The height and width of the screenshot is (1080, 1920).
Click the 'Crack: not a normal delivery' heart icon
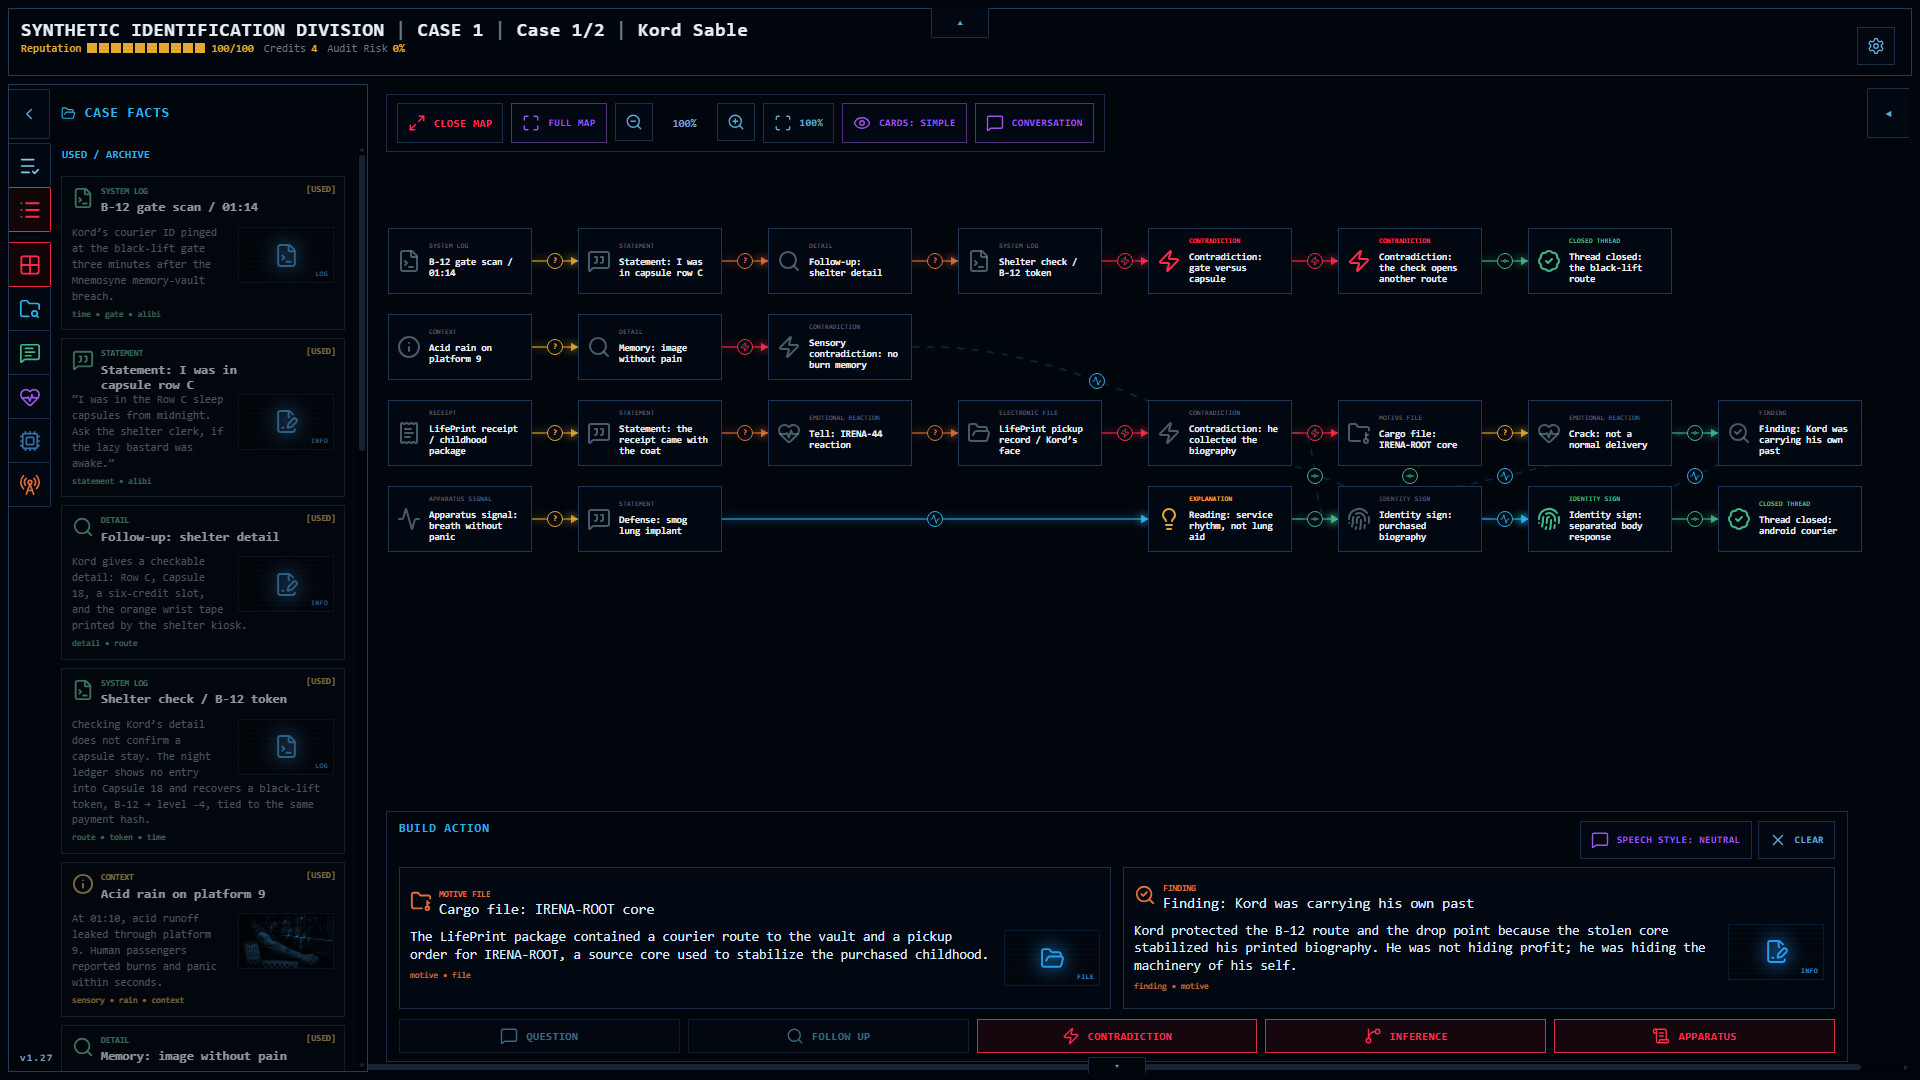(x=1549, y=433)
